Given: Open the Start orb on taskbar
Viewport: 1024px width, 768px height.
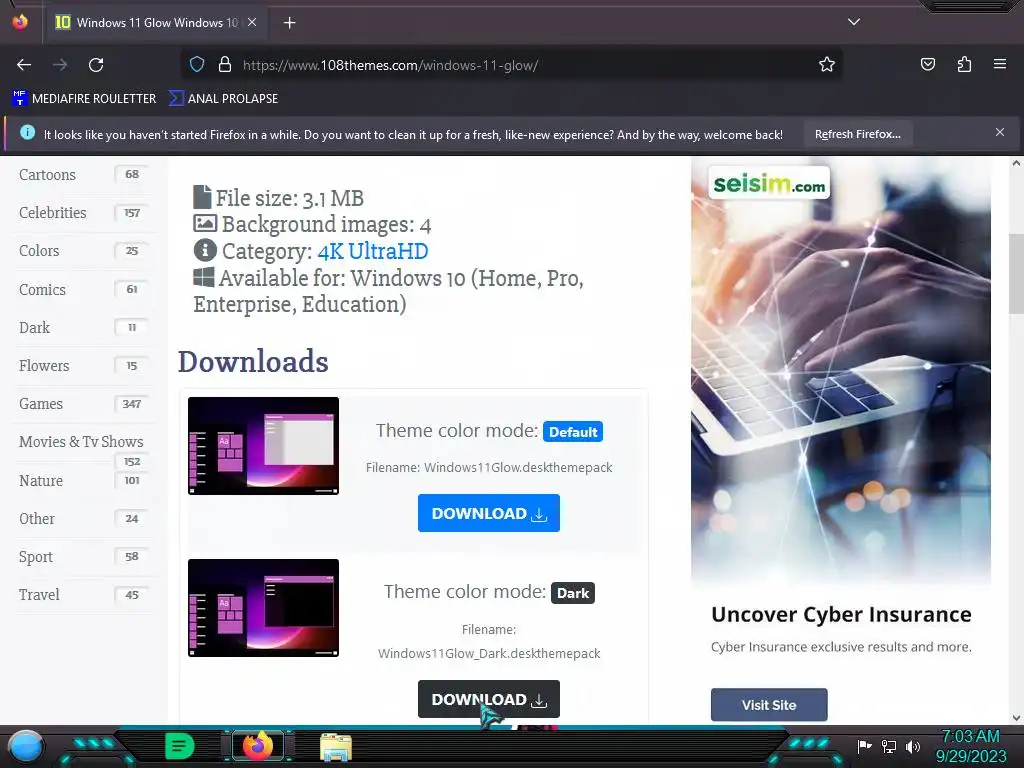Looking at the screenshot, I should 26,746.
